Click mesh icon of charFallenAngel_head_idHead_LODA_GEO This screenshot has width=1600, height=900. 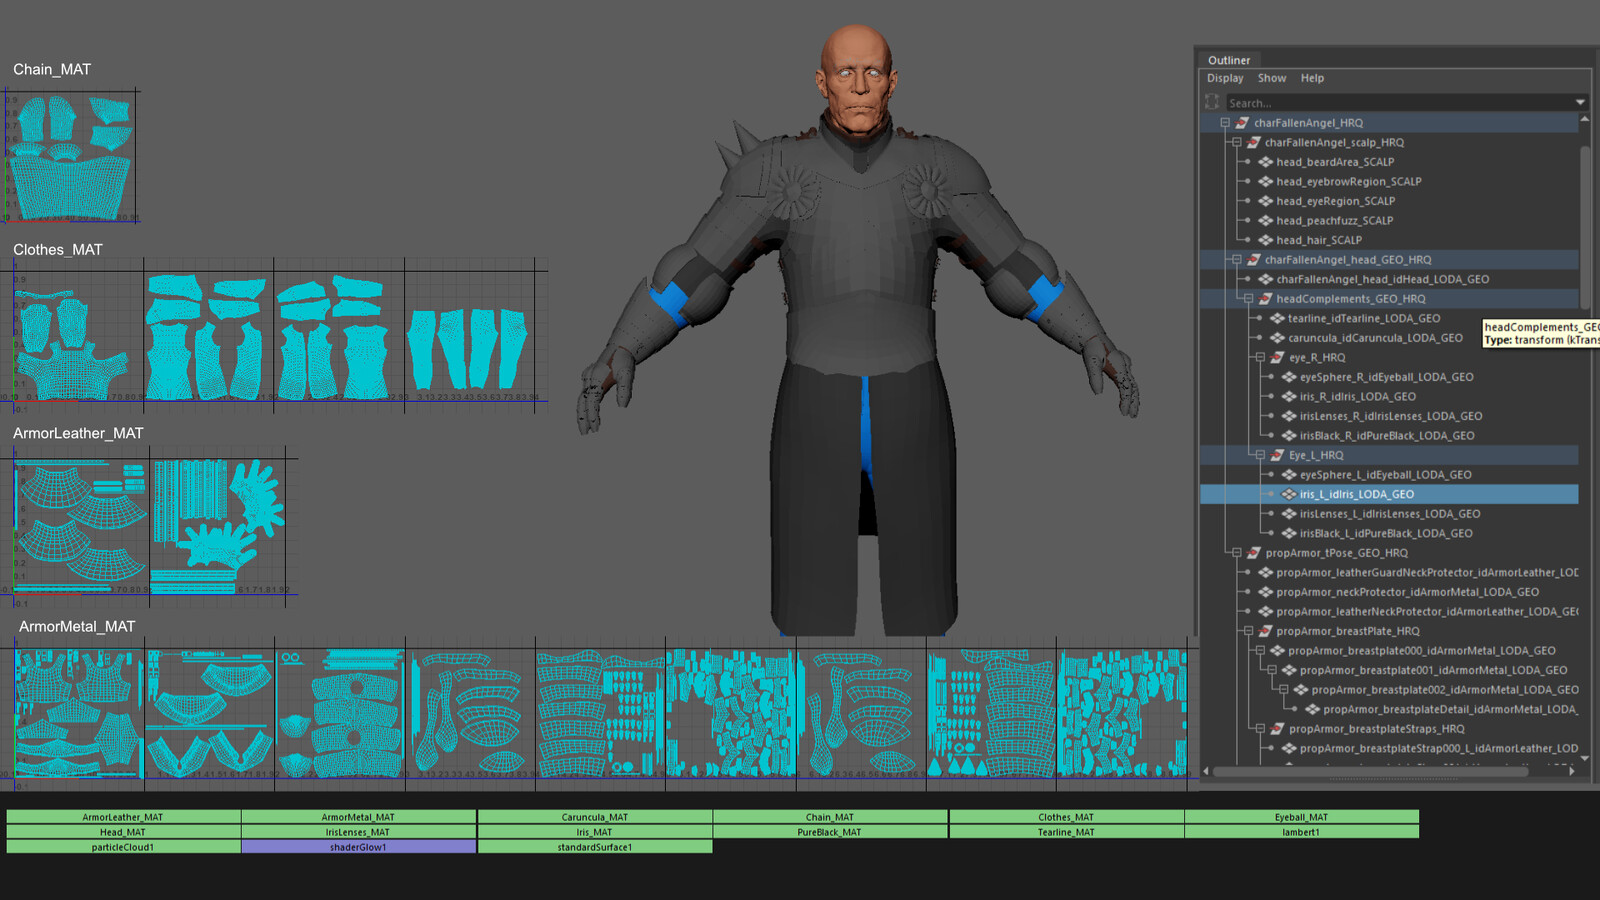click(x=1265, y=279)
